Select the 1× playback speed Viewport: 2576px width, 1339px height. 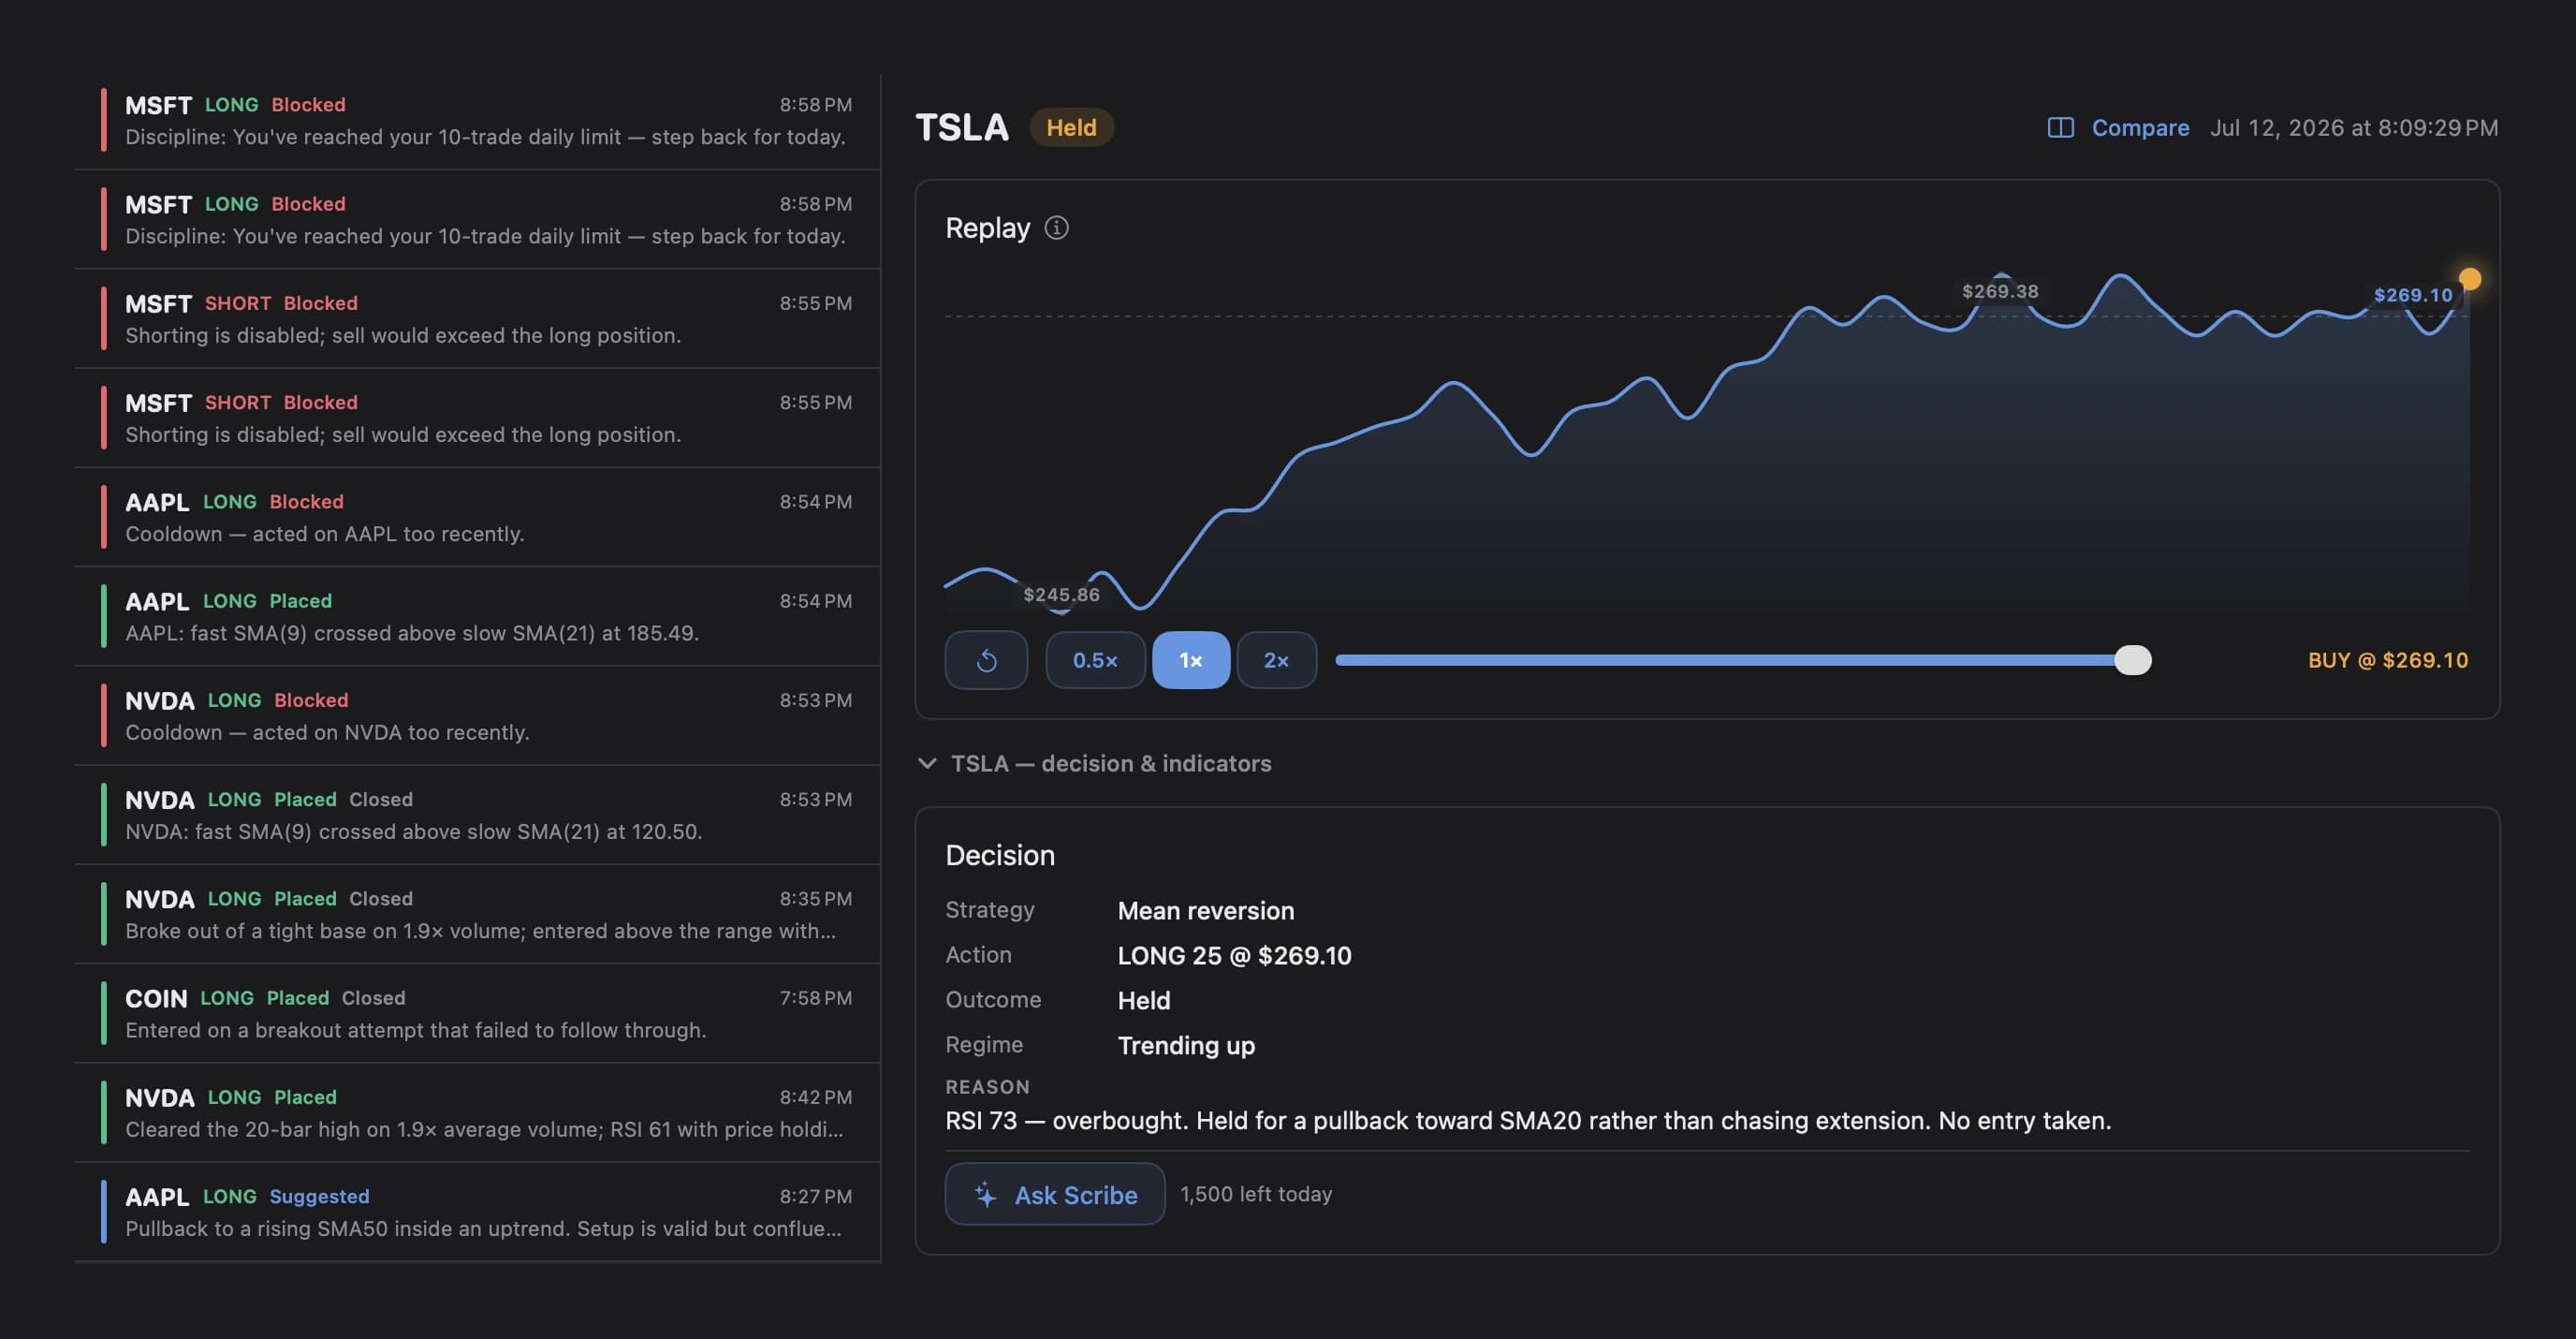pyautogui.click(x=1190, y=660)
